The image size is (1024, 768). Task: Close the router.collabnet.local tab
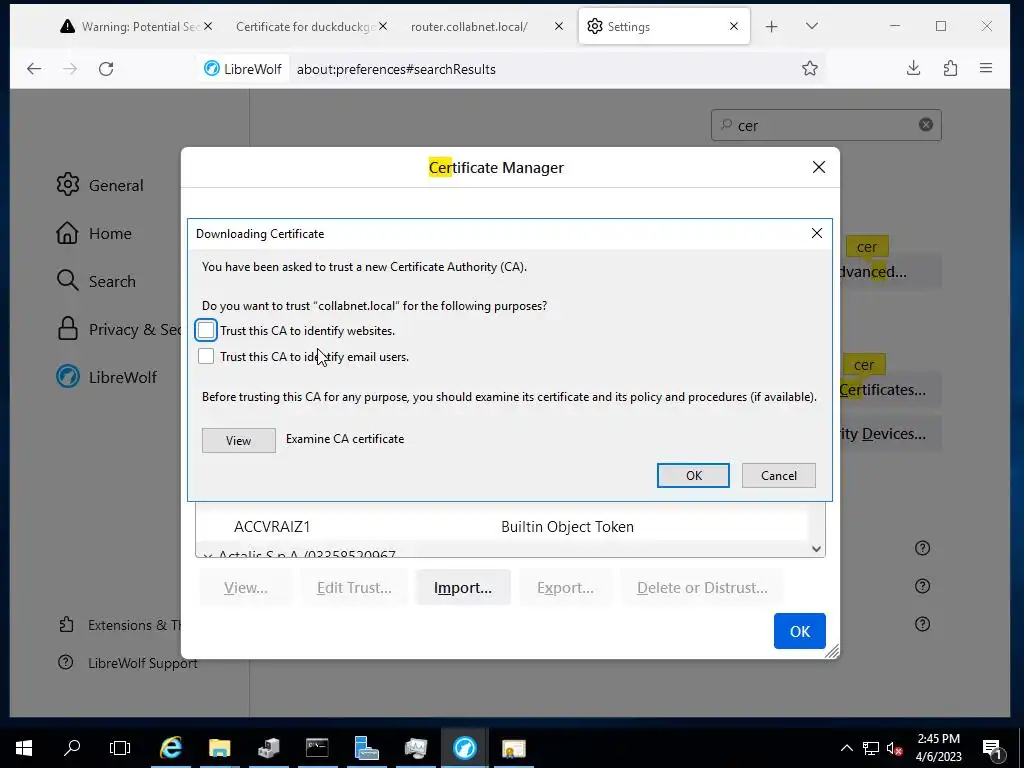558,26
